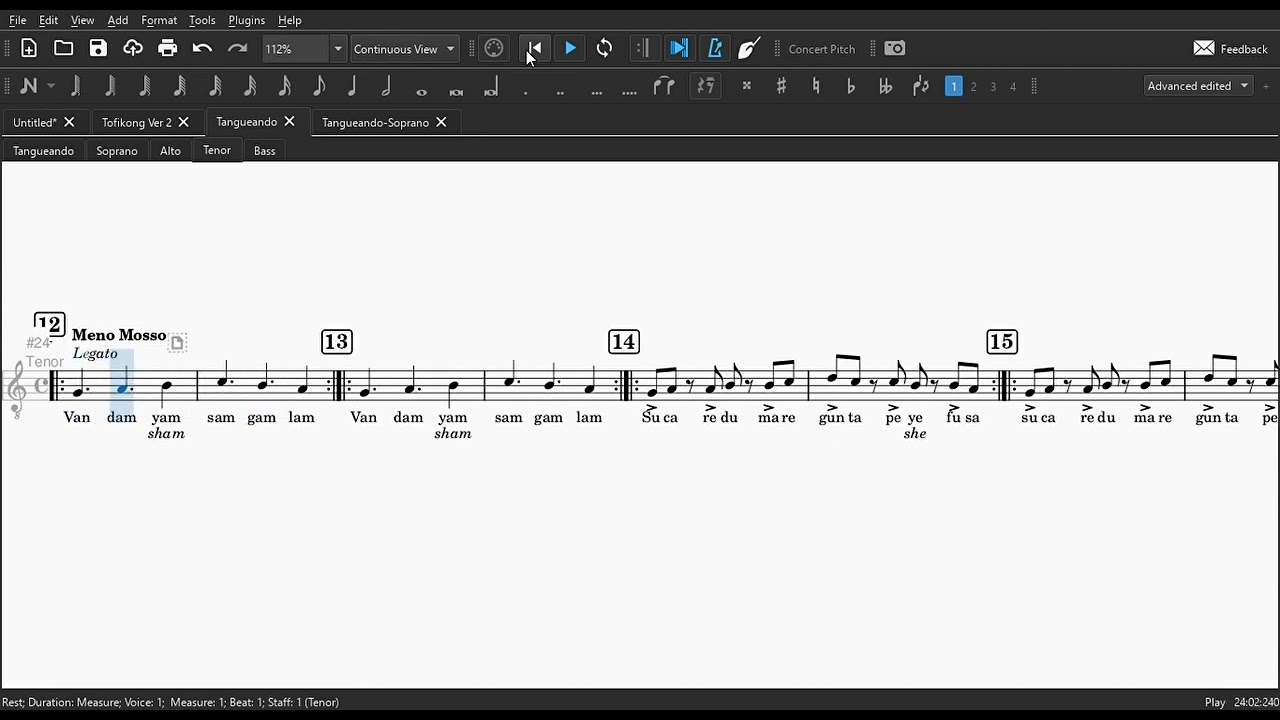Apply the sharp accidental
The height and width of the screenshot is (720, 1280).
(781, 87)
